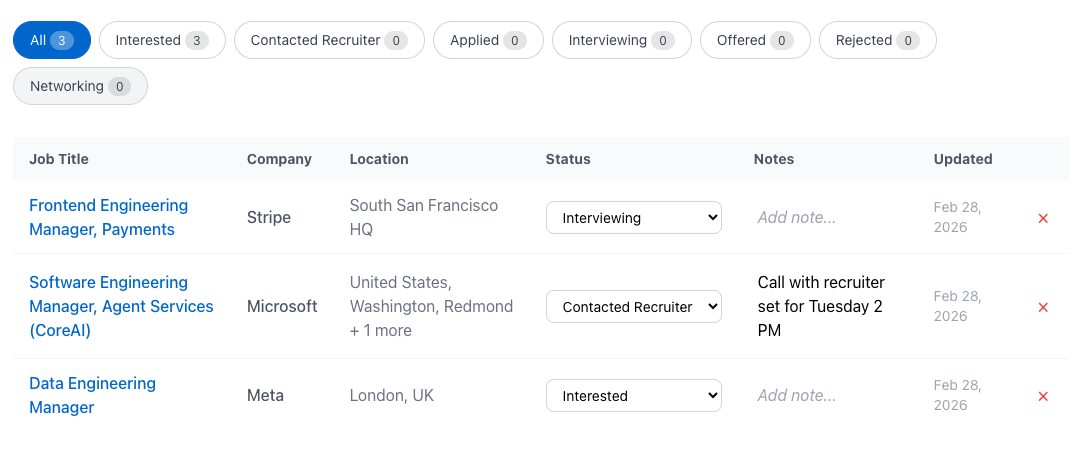
Task: Click the Meta company cell
Action: [265, 396]
